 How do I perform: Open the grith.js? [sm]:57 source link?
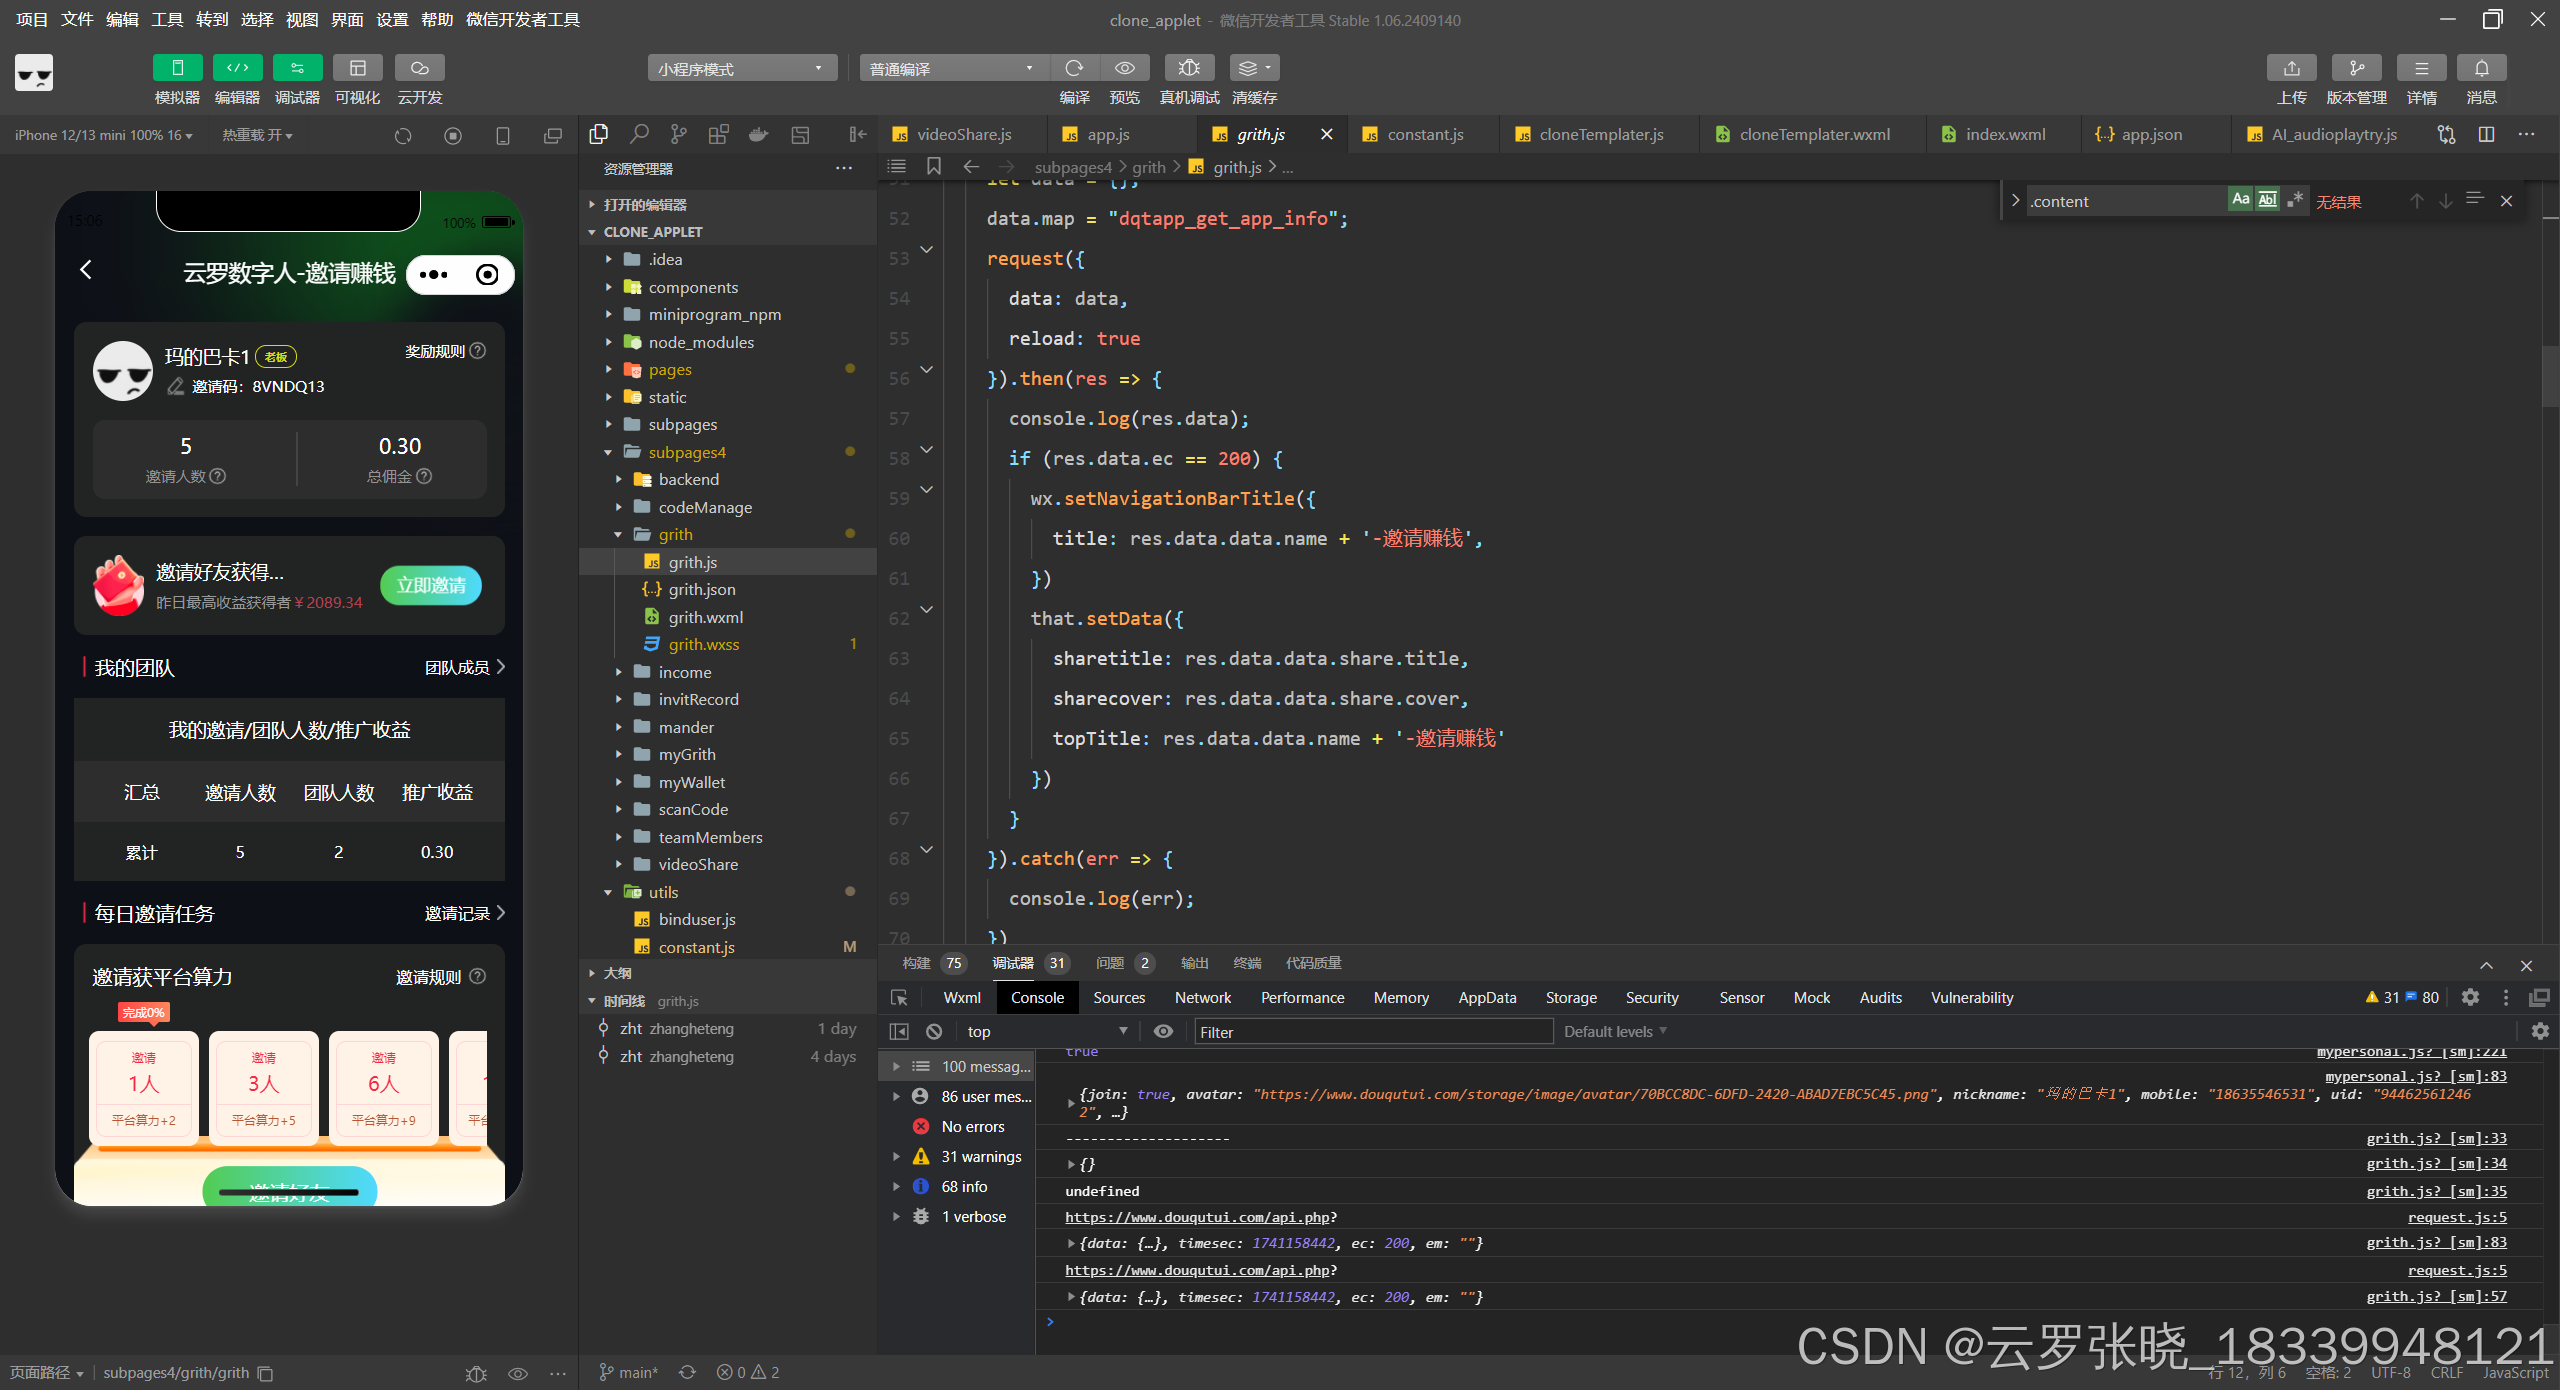2435,1296
